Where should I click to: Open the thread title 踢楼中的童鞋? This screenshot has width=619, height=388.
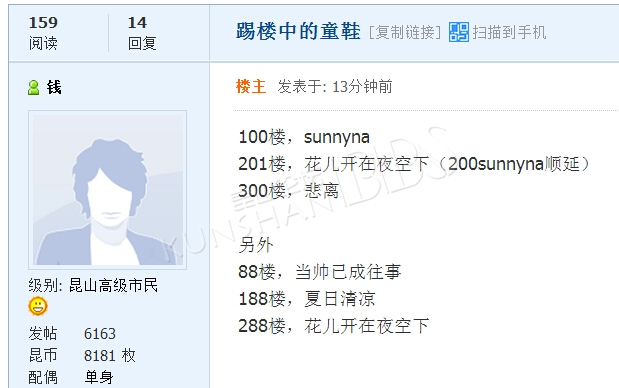pyautogui.click(x=298, y=31)
